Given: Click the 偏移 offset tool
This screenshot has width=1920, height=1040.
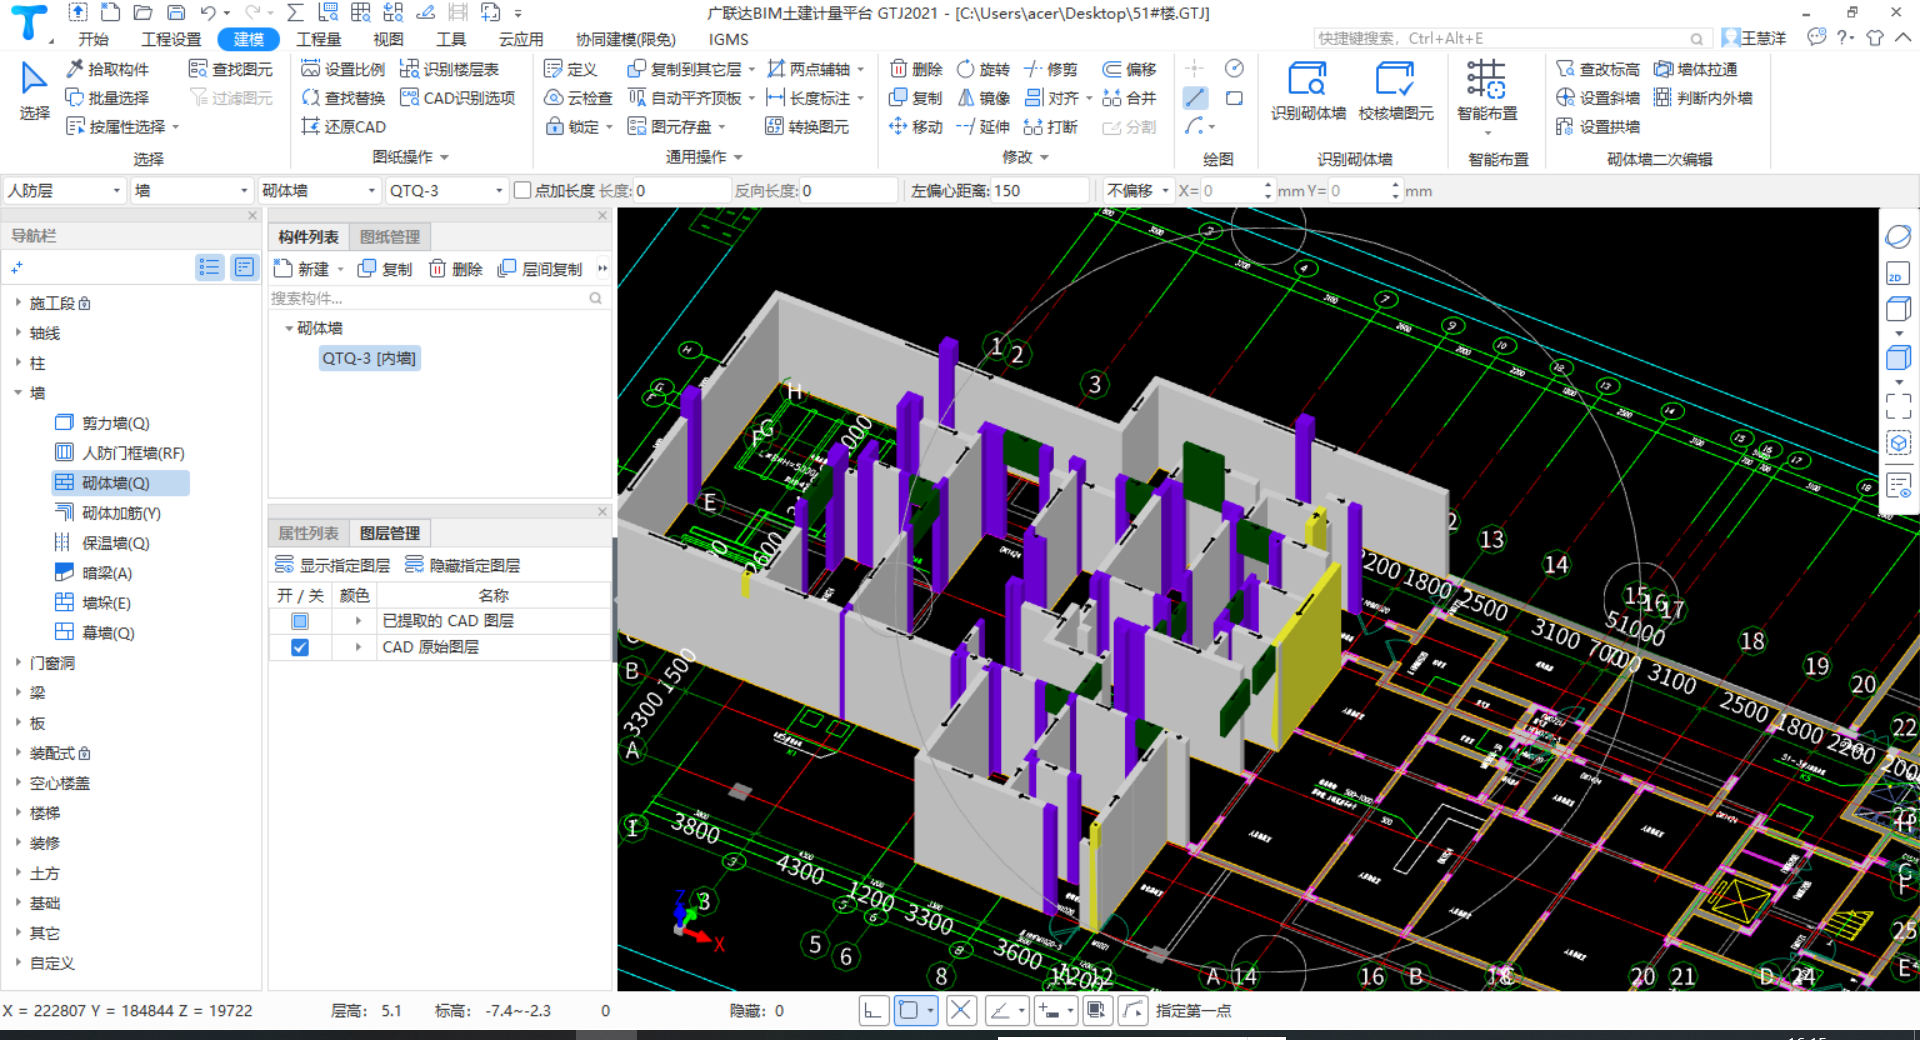Looking at the screenshot, I should click(x=1130, y=69).
